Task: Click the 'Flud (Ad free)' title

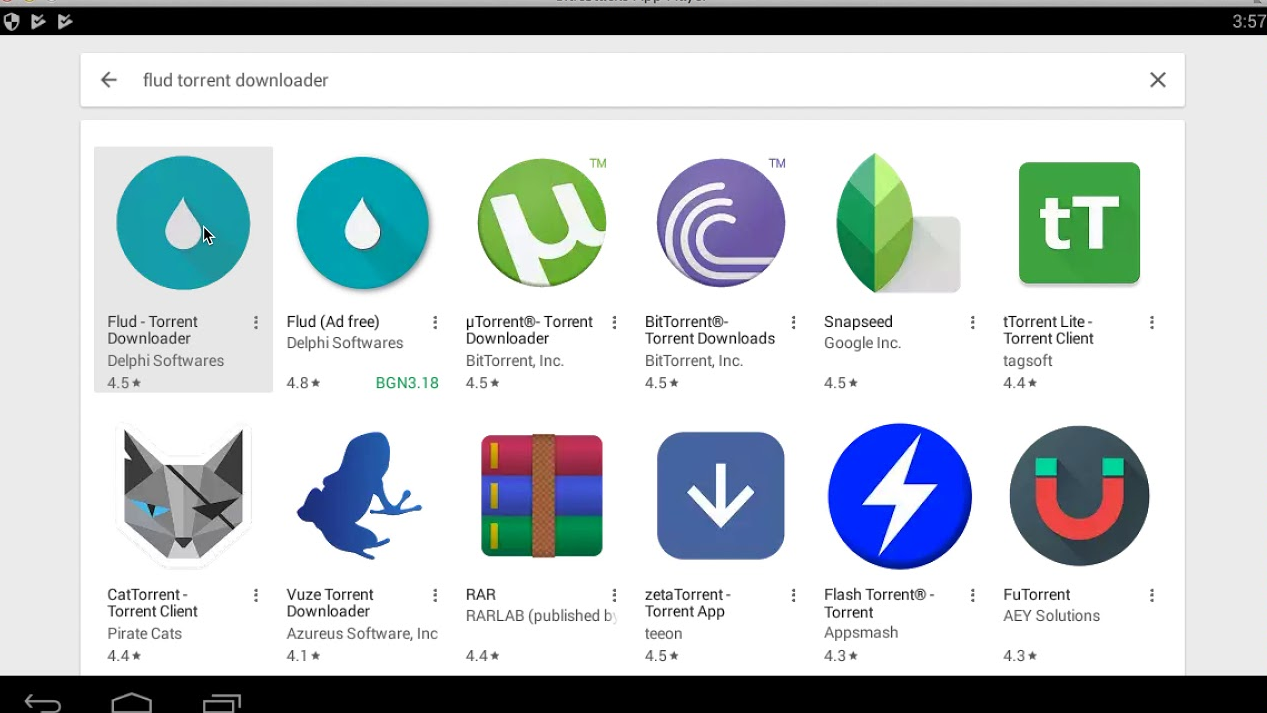Action: pos(333,322)
